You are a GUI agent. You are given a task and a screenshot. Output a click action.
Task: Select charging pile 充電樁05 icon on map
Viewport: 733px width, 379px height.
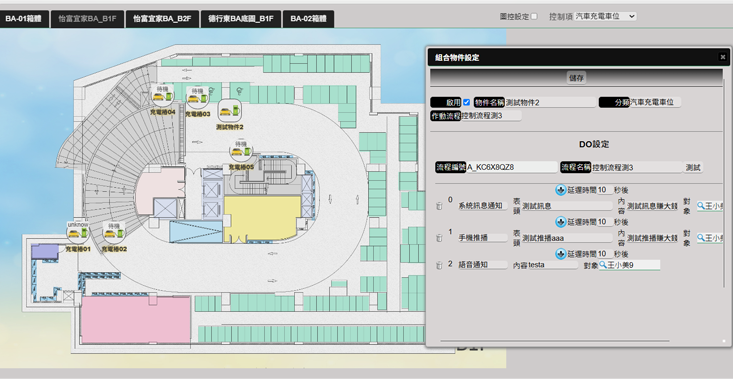pyautogui.click(x=241, y=151)
